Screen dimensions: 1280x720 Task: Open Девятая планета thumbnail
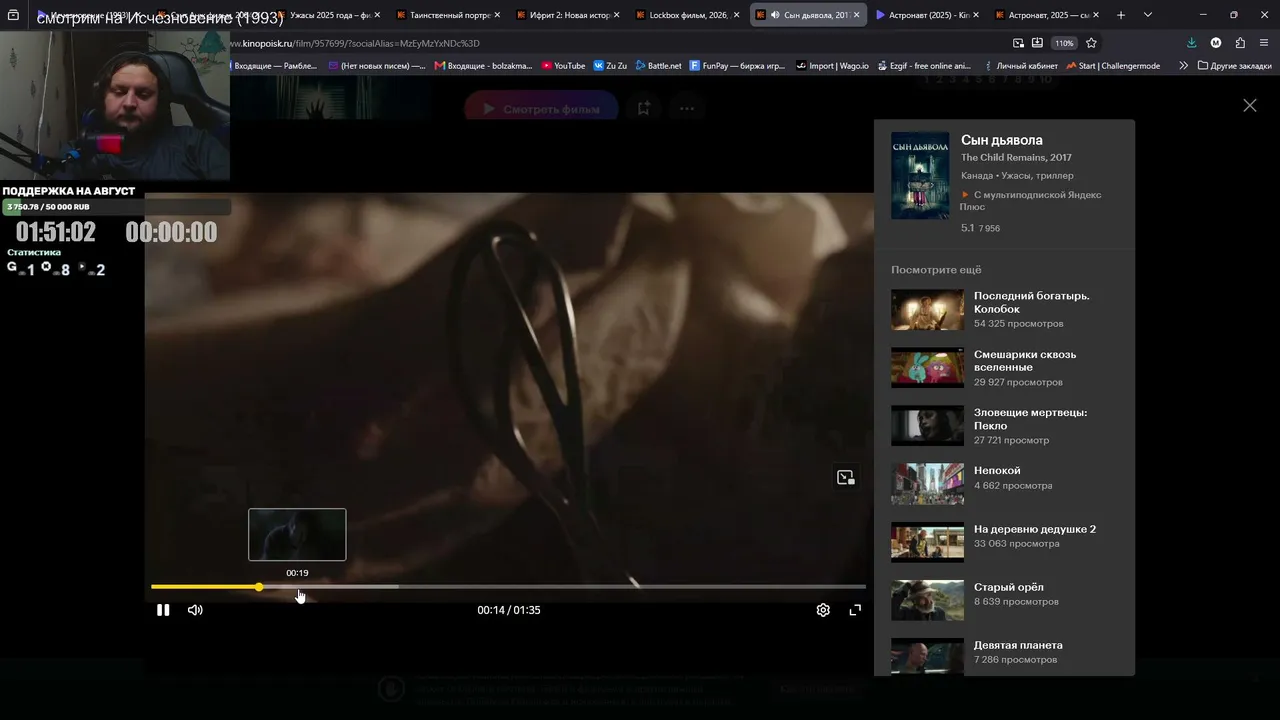[927, 656]
